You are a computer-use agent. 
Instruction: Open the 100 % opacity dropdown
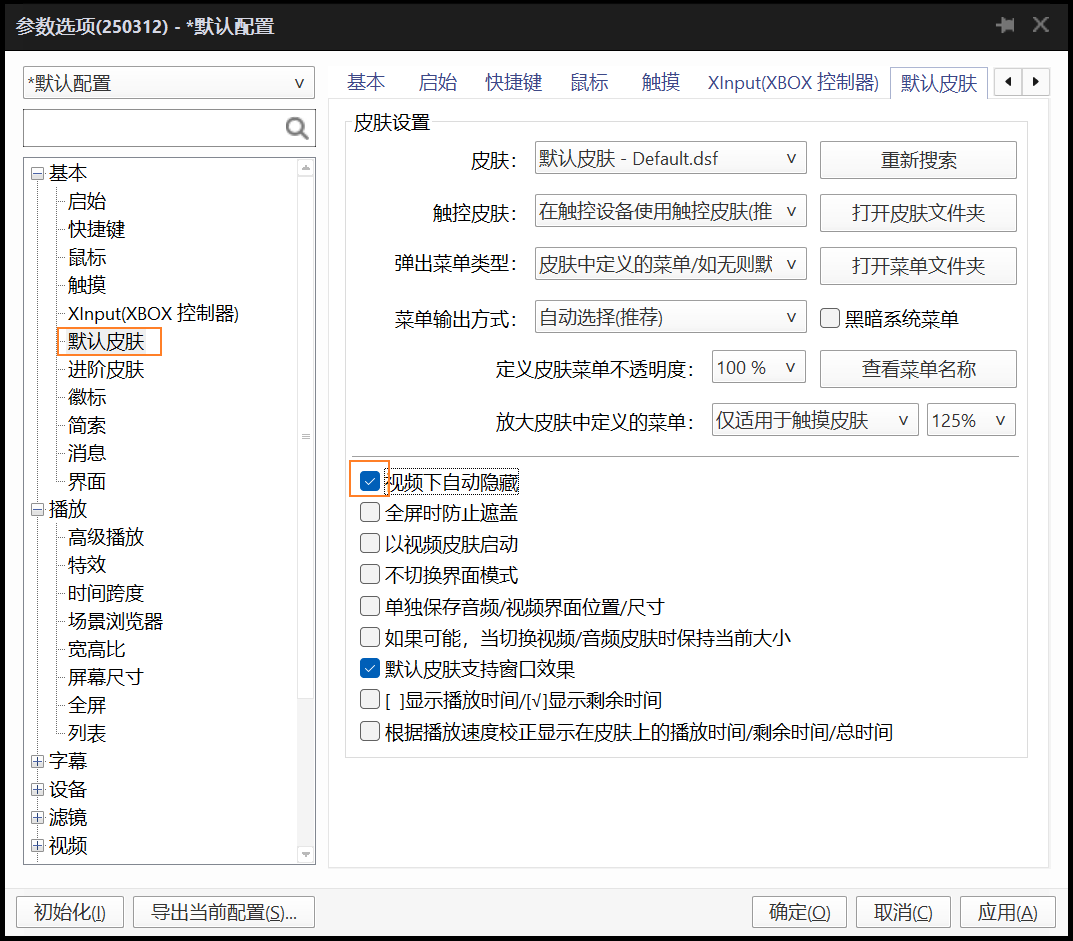coord(758,368)
